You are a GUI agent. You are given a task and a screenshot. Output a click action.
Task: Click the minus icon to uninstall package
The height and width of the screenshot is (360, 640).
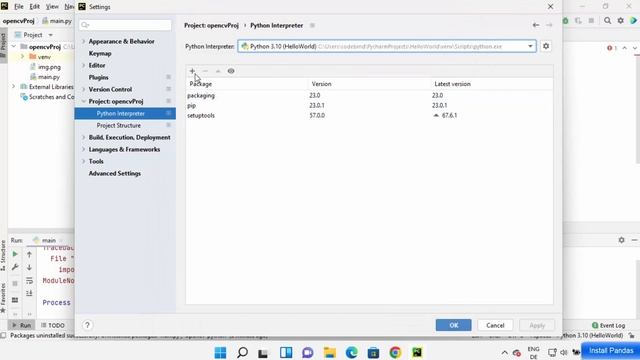click(205, 71)
